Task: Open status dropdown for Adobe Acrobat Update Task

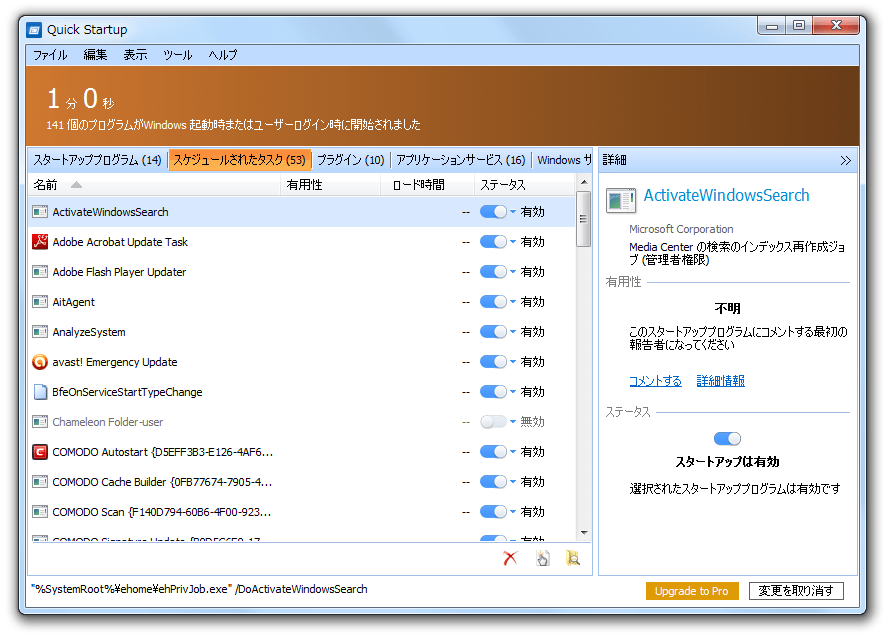Action: point(513,242)
